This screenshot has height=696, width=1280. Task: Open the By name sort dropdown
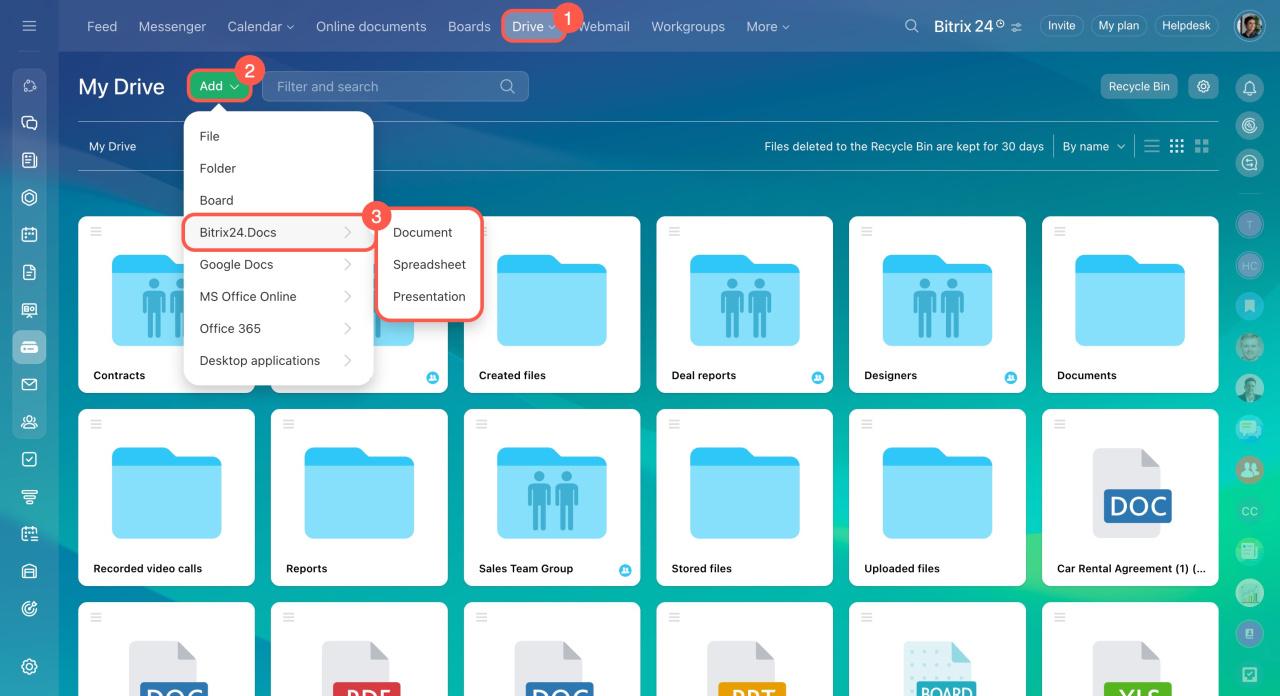click(1094, 146)
